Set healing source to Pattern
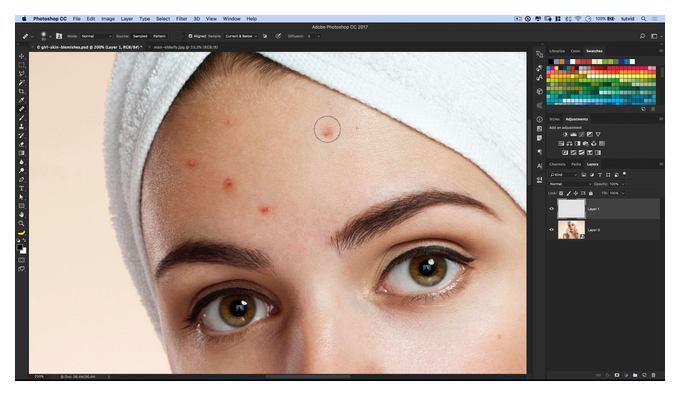680x396 pixels. tap(159, 36)
